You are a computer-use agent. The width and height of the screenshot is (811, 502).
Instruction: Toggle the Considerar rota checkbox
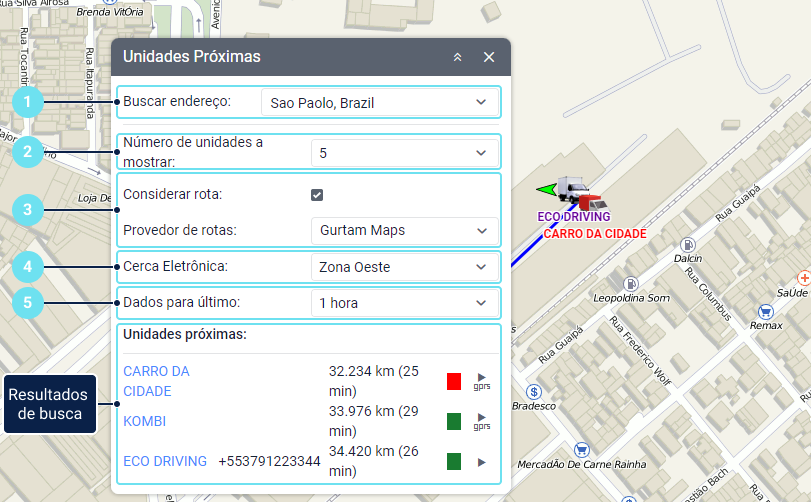click(x=317, y=195)
